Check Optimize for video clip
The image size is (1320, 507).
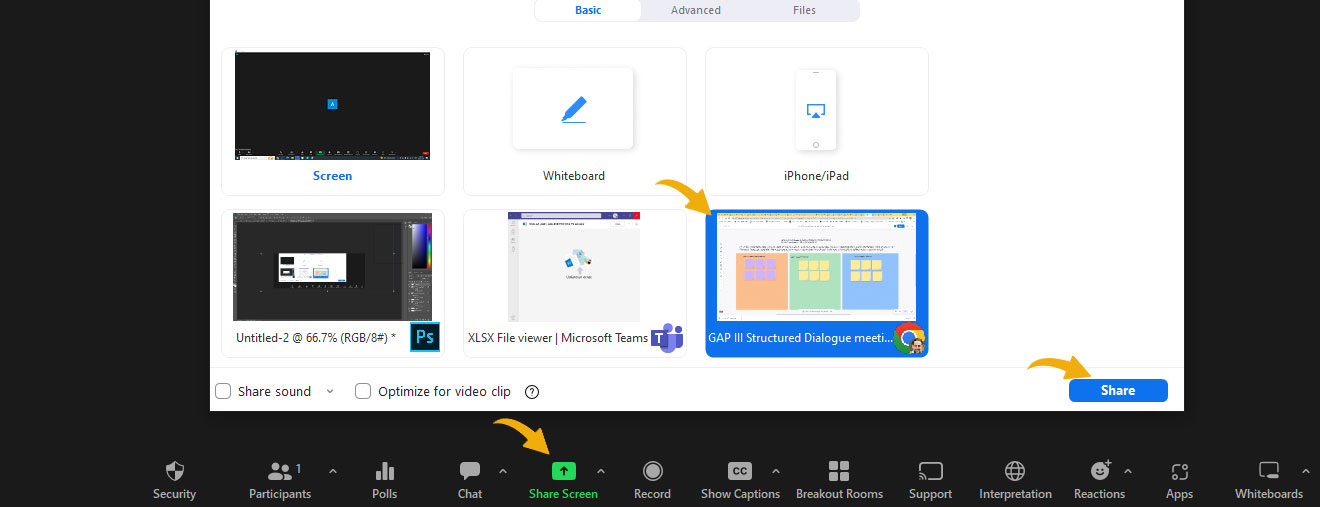pyautogui.click(x=363, y=391)
